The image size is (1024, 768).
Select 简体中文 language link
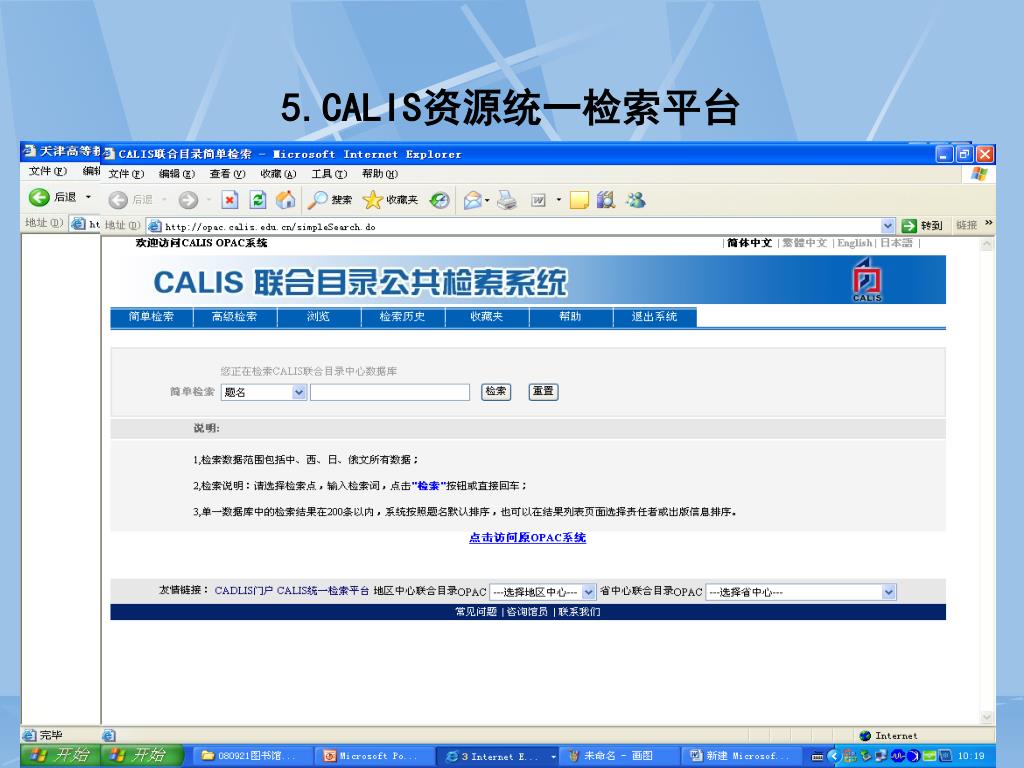click(x=750, y=243)
